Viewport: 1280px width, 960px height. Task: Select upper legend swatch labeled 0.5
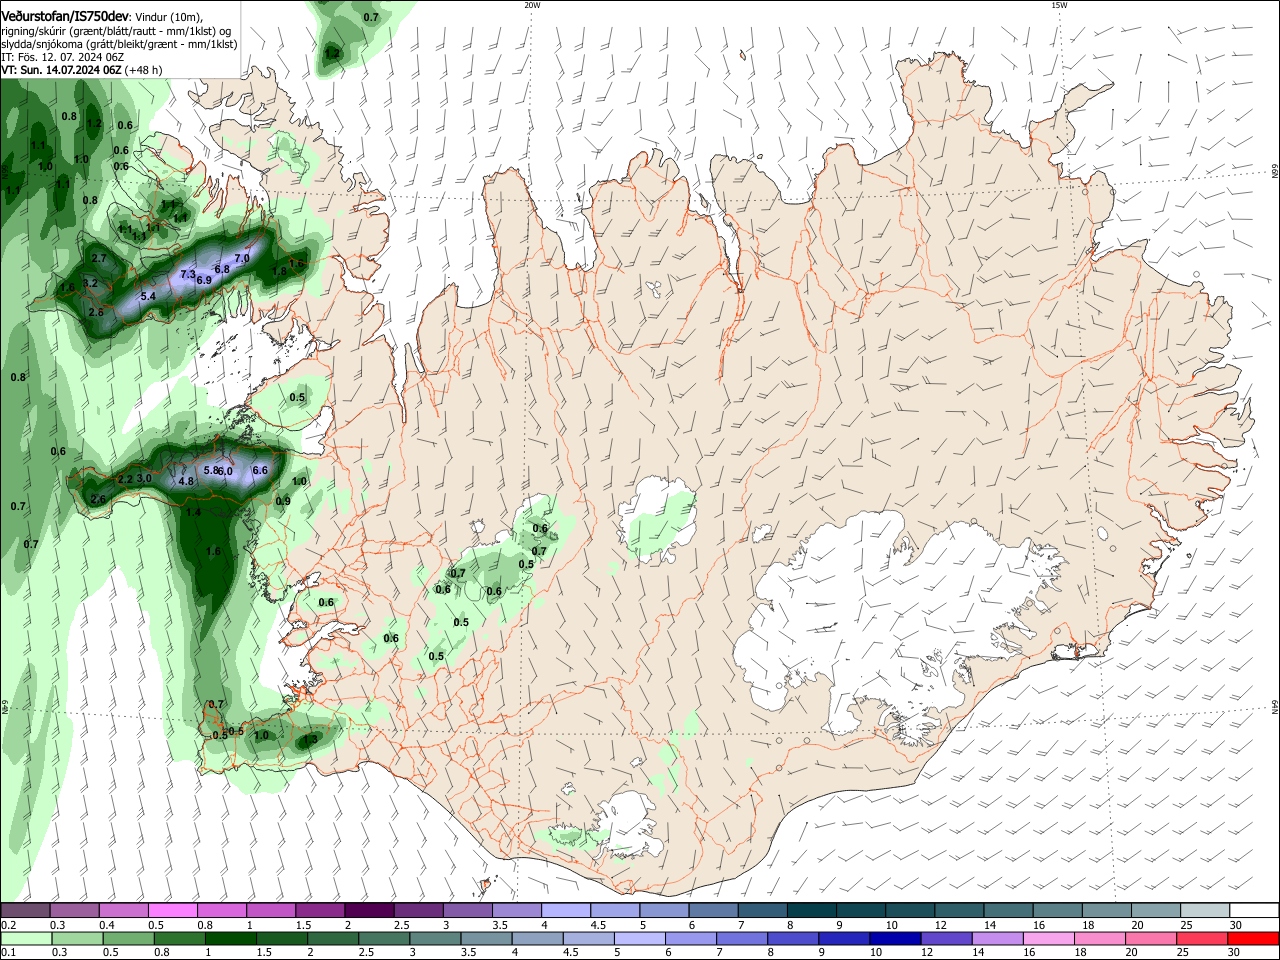173,911
